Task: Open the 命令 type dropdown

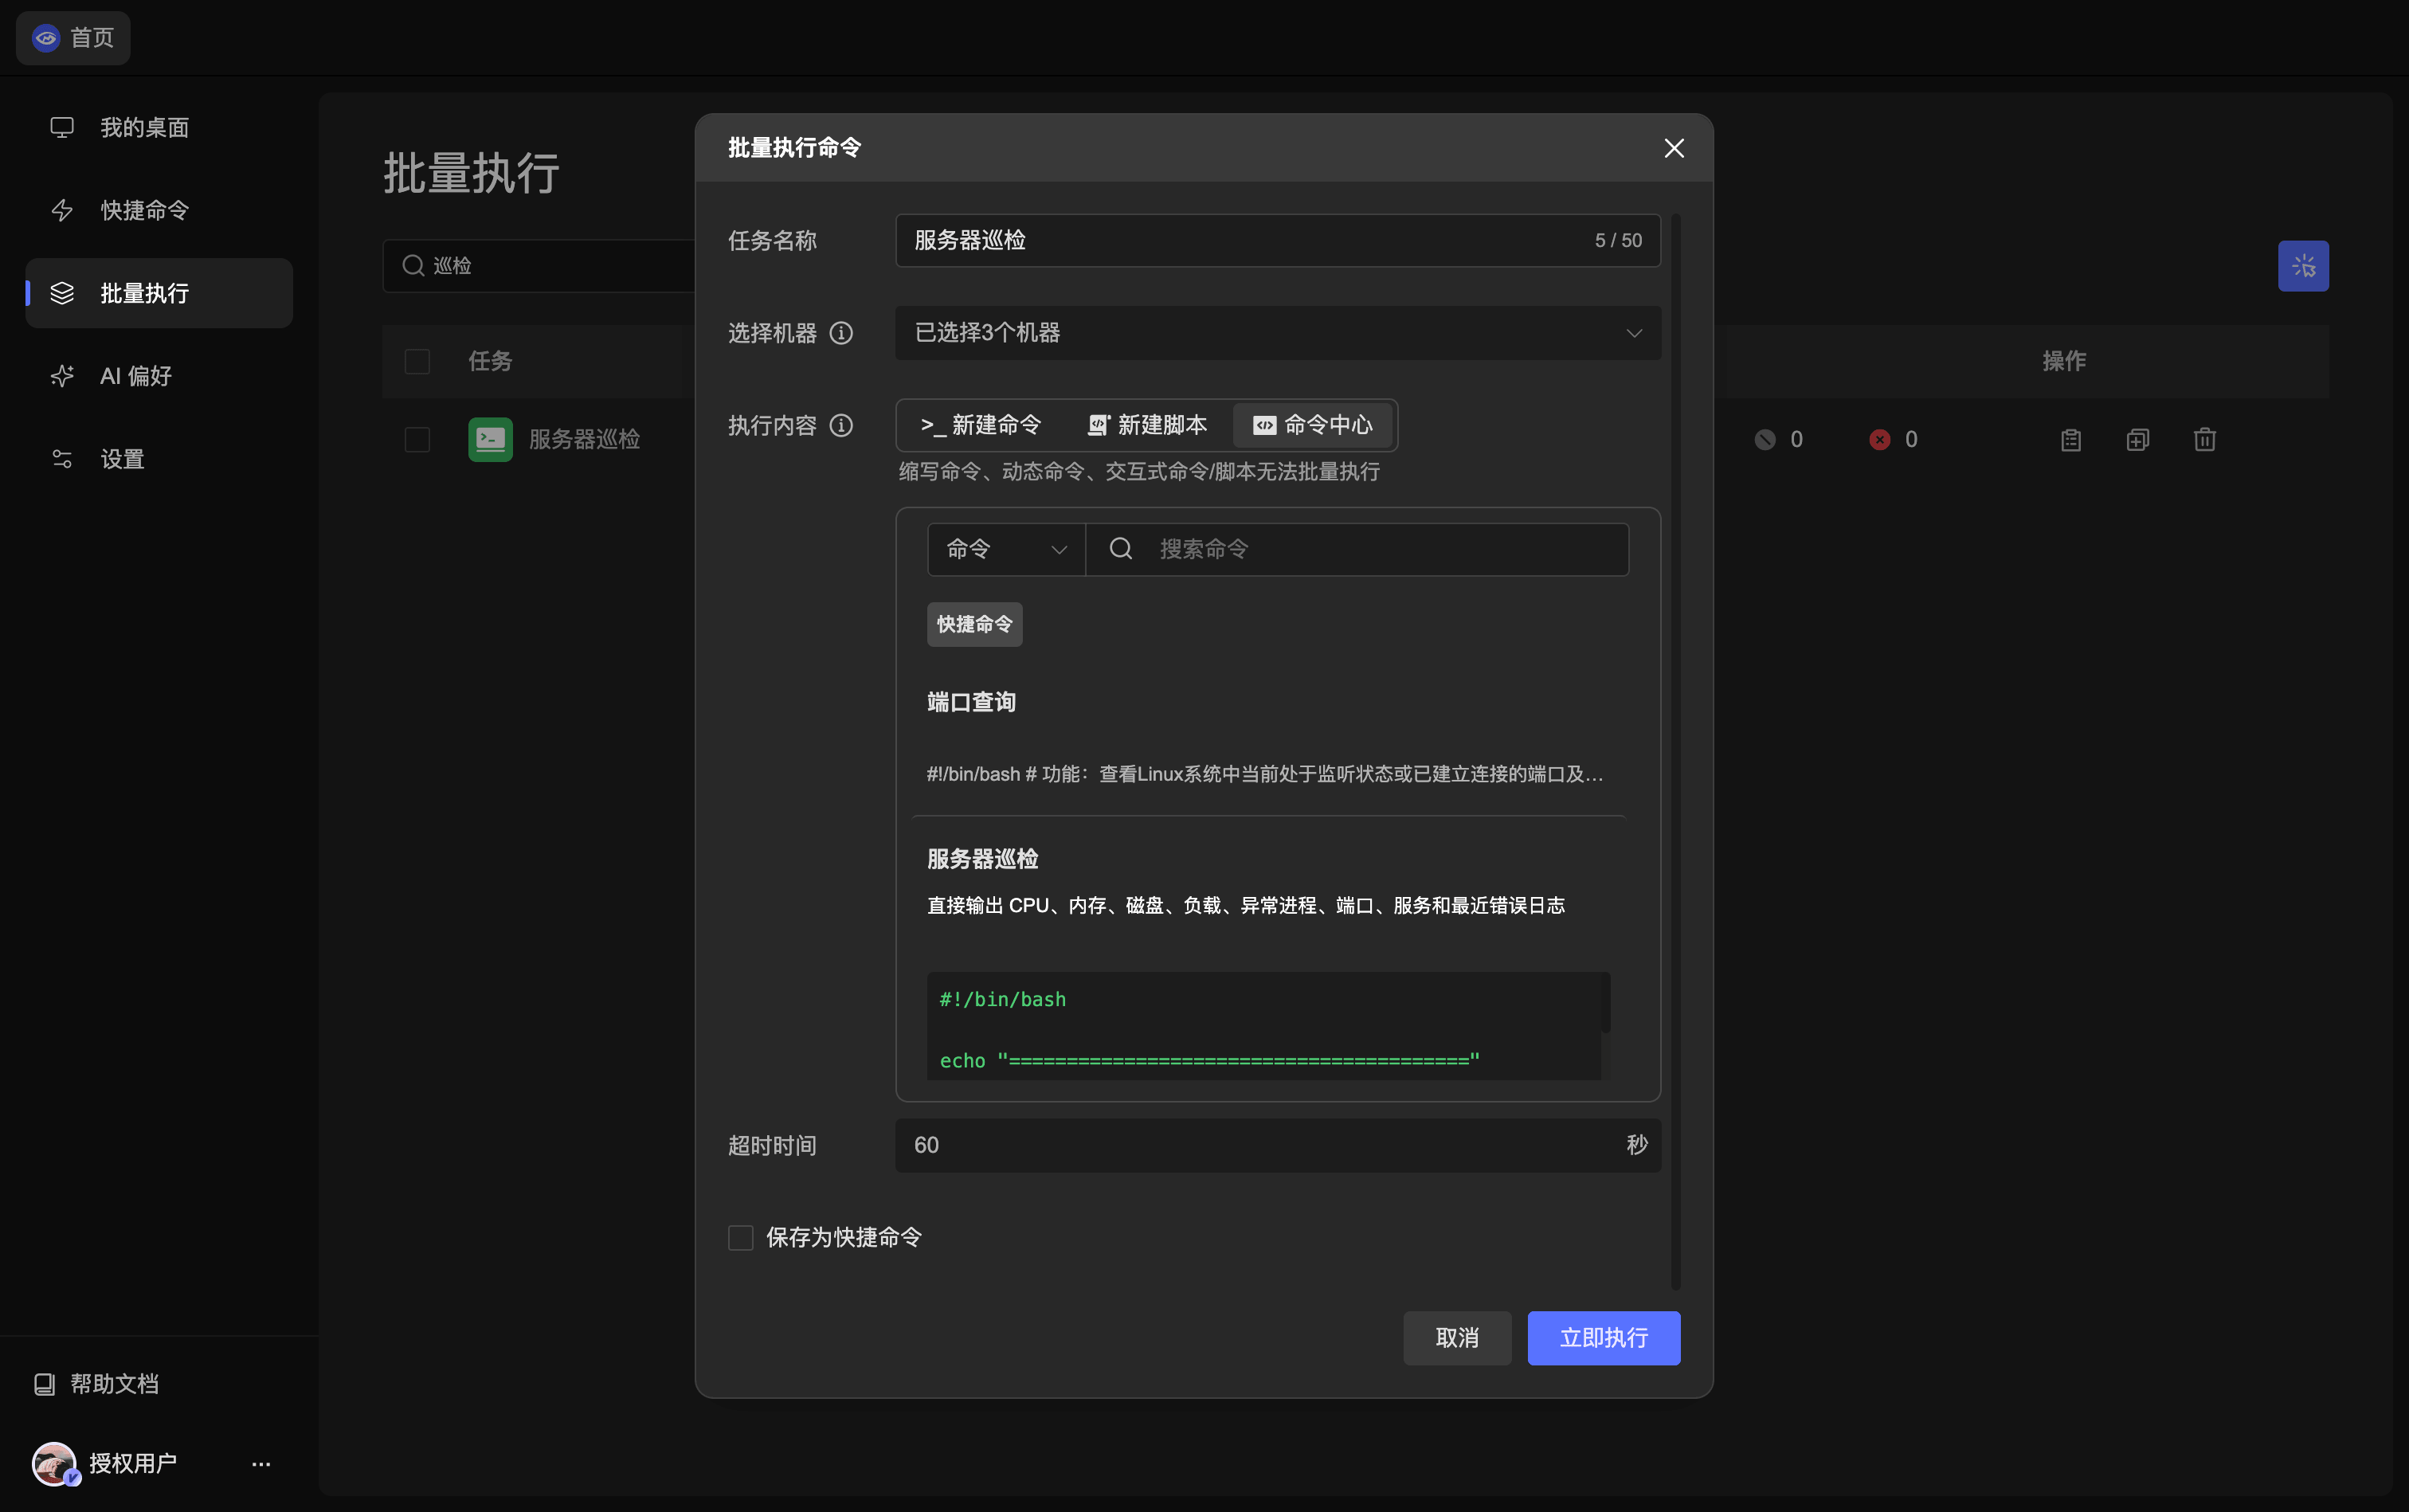Action: tap(1006, 549)
